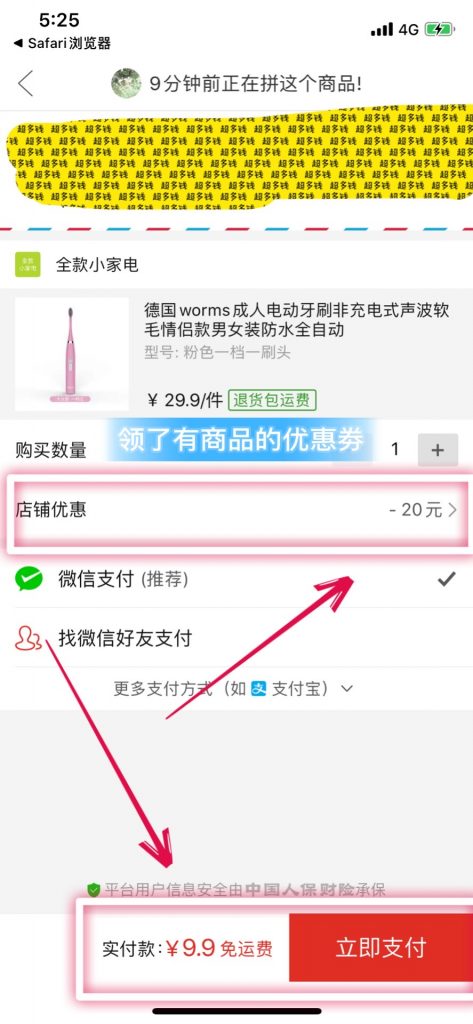Toggle the 微信支付 checkmark
This screenshot has width=473, height=1024.
tap(447, 579)
